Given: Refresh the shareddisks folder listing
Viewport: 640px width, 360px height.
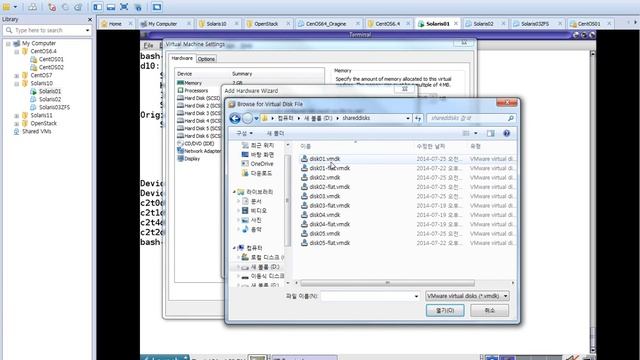Looking at the screenshot, I should (418, 118).
